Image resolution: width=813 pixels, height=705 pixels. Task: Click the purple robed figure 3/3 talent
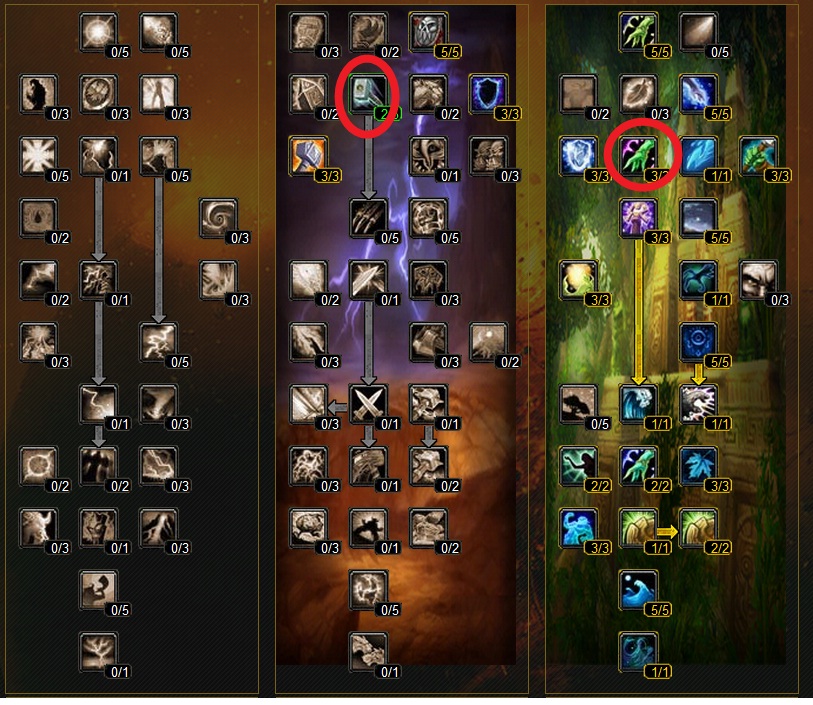click(x=638, y=217)
